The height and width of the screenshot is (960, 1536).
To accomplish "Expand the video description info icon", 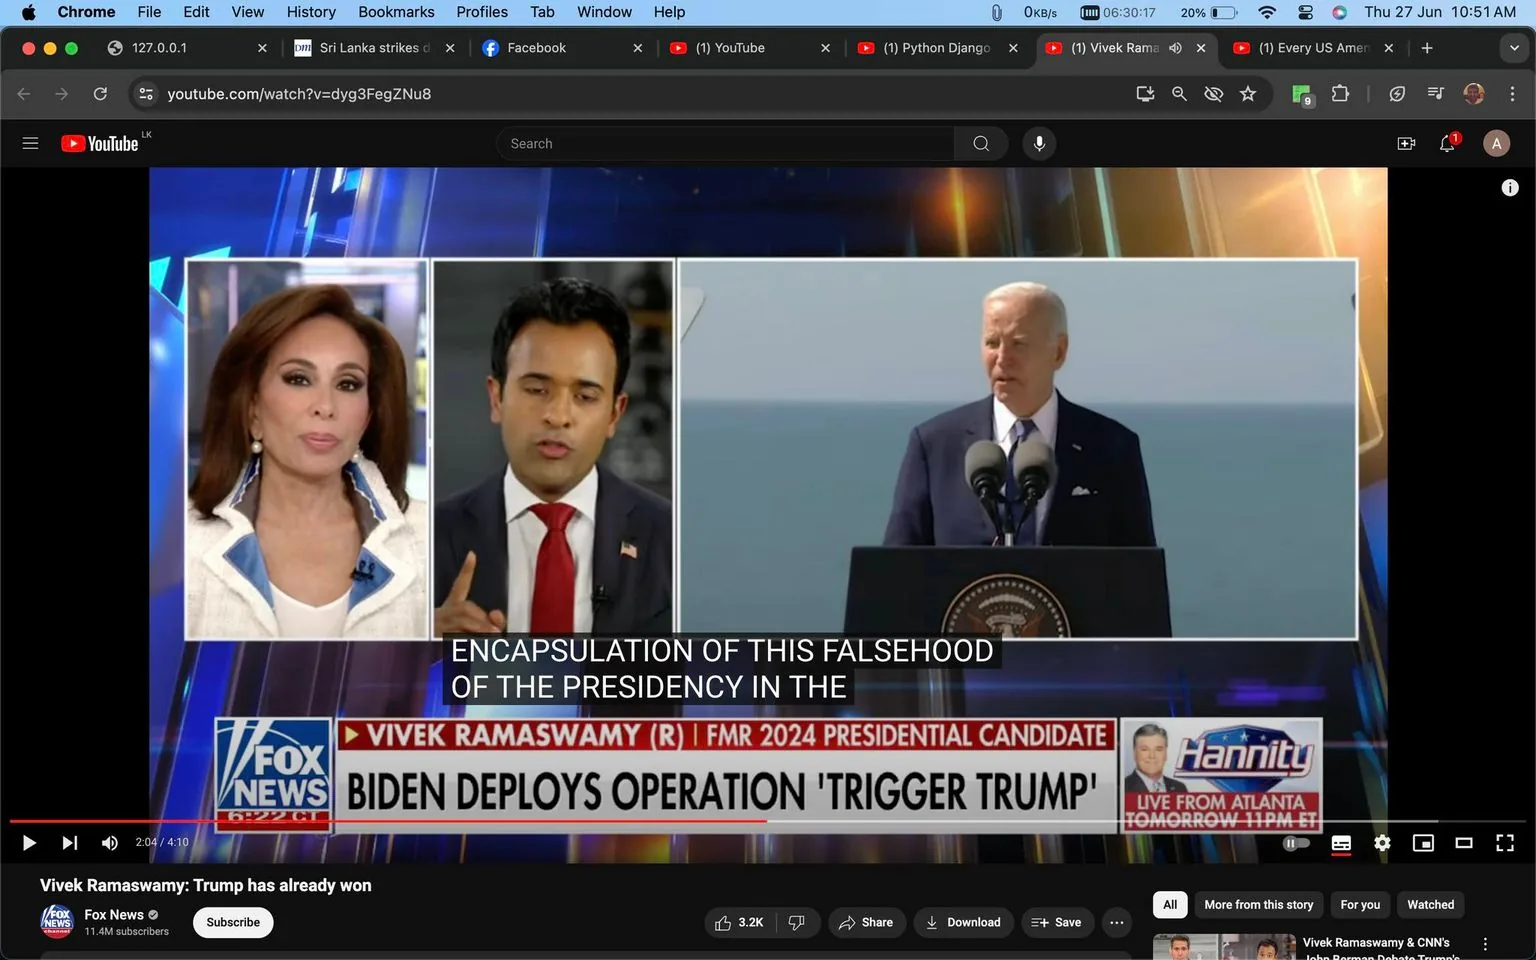I will click(1510, 187).
